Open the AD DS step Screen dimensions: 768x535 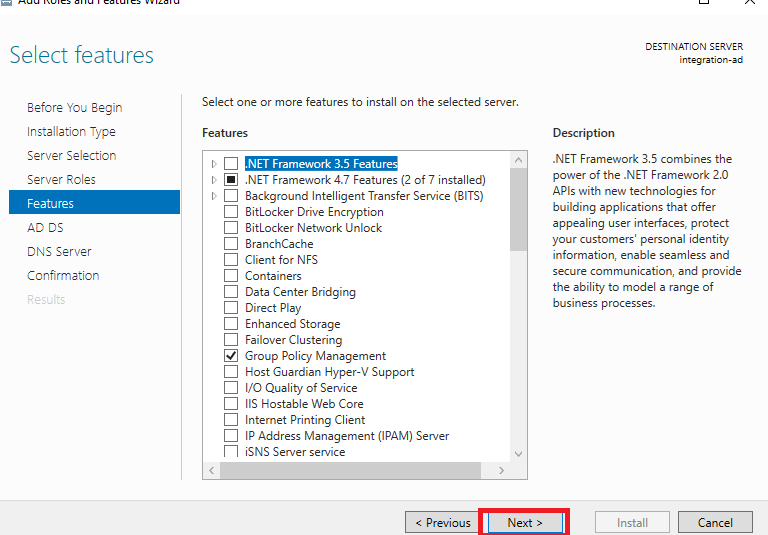point(45,227)
